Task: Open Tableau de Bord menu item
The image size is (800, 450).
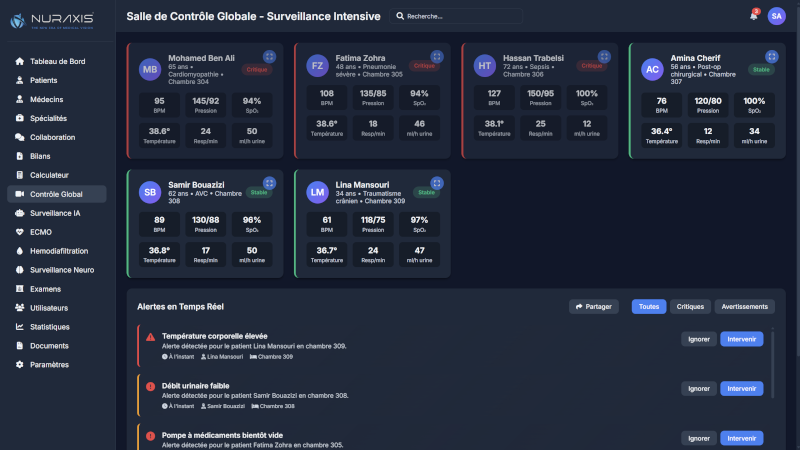Action: tap(58, 61)
